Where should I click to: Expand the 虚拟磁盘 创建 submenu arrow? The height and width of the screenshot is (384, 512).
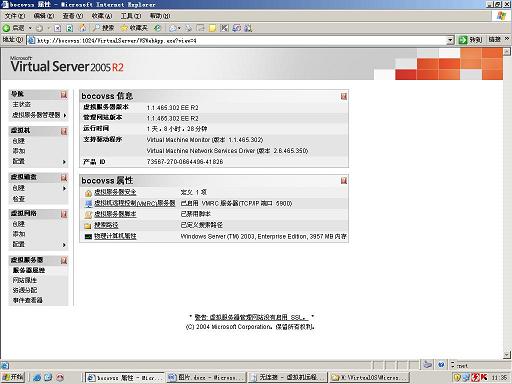click(x=64, y=188)
